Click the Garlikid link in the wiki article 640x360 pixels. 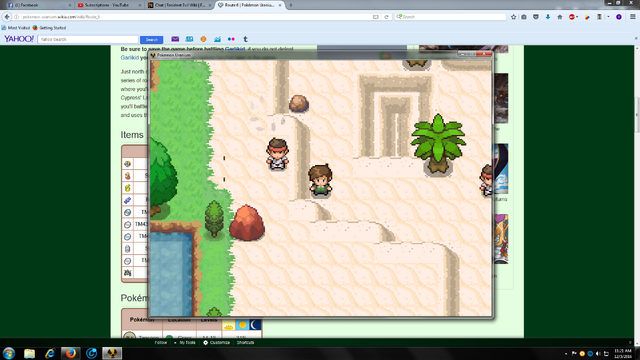[x=129, y=58]
